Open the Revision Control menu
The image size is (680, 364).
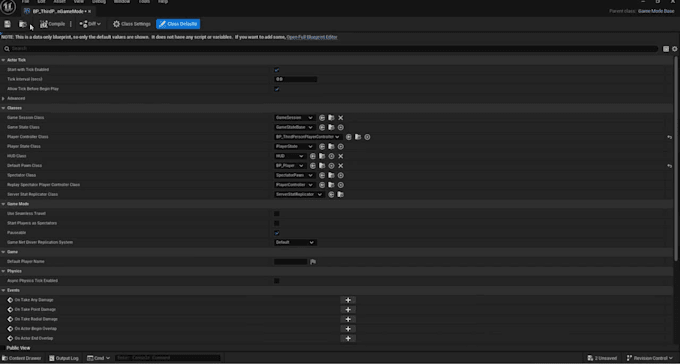(650, 358)
